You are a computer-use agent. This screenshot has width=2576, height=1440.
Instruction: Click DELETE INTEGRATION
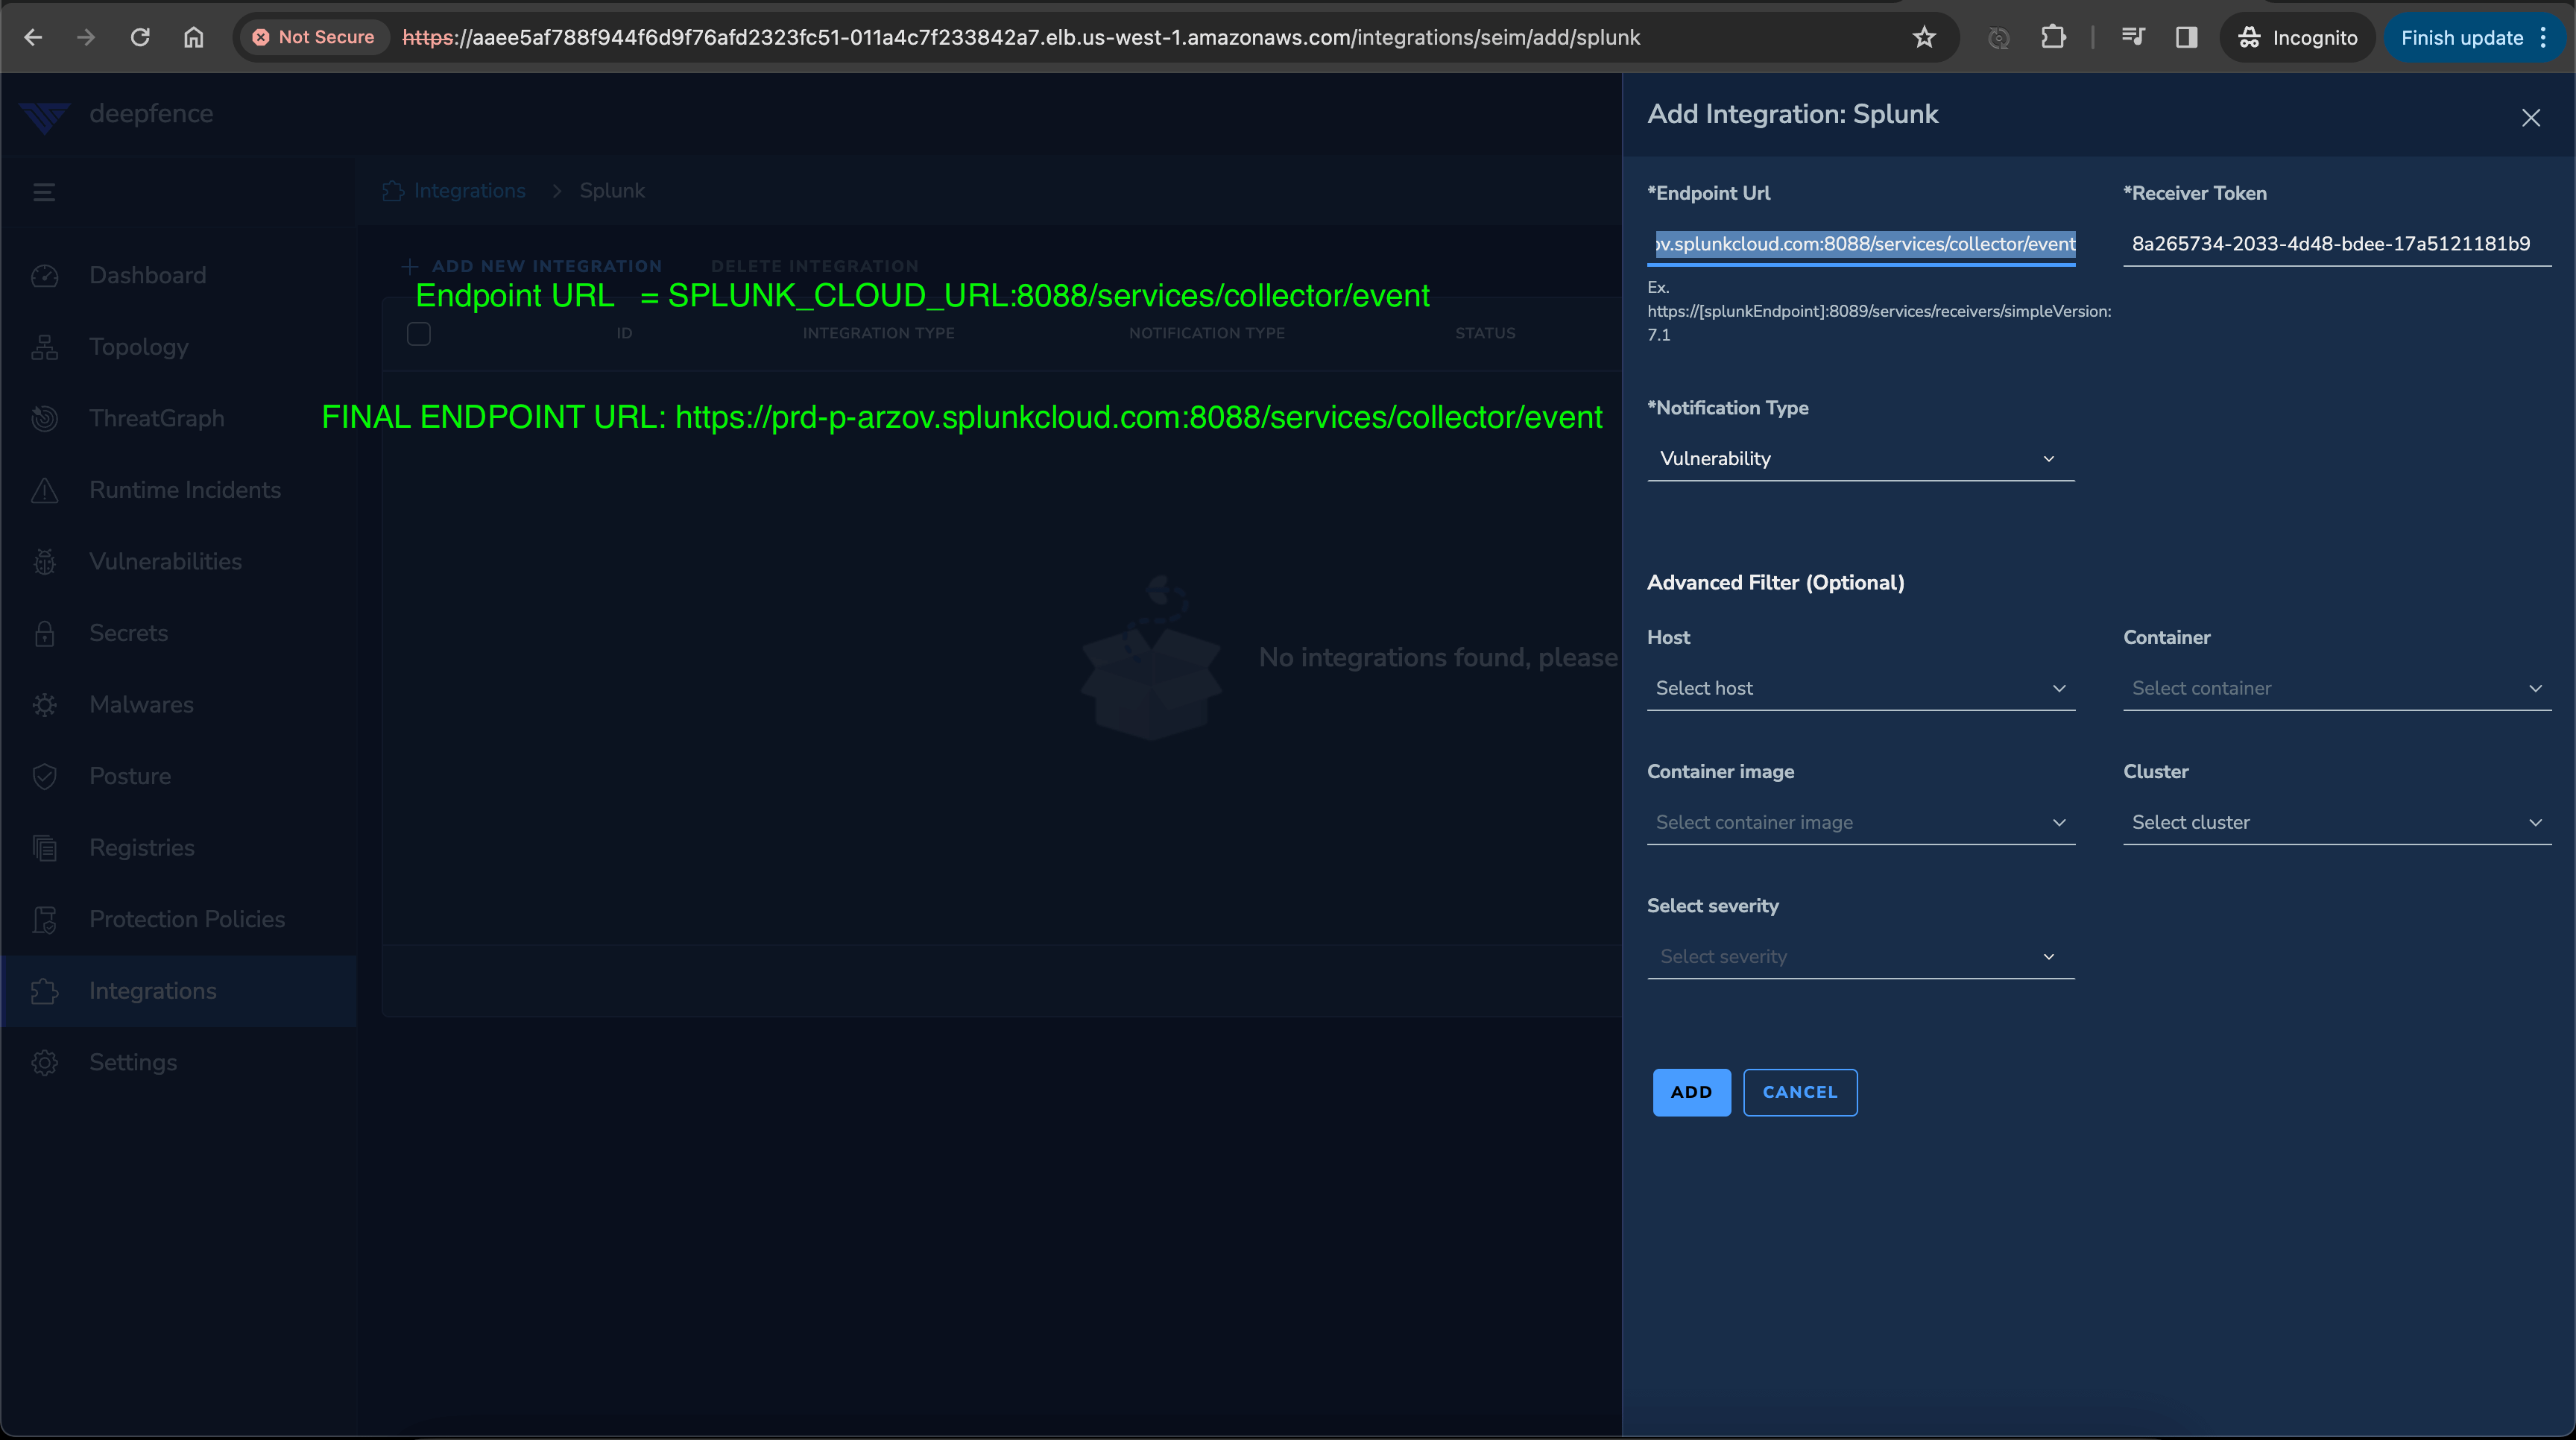coord(815,266)
